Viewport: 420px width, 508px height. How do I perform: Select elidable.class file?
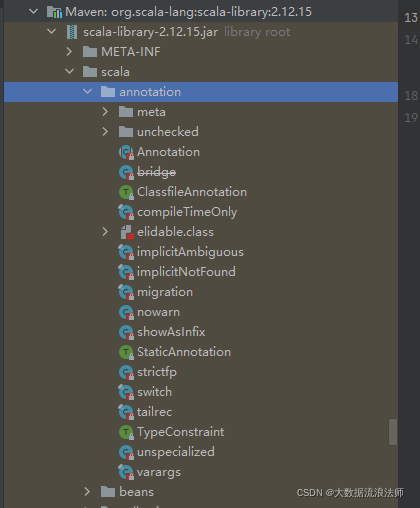pos(176,232)
